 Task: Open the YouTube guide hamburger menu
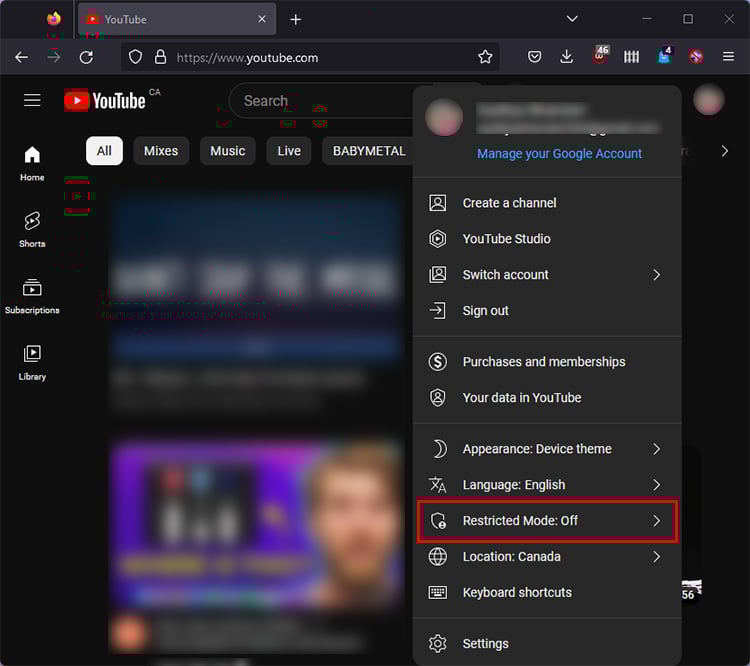[32, 100]
